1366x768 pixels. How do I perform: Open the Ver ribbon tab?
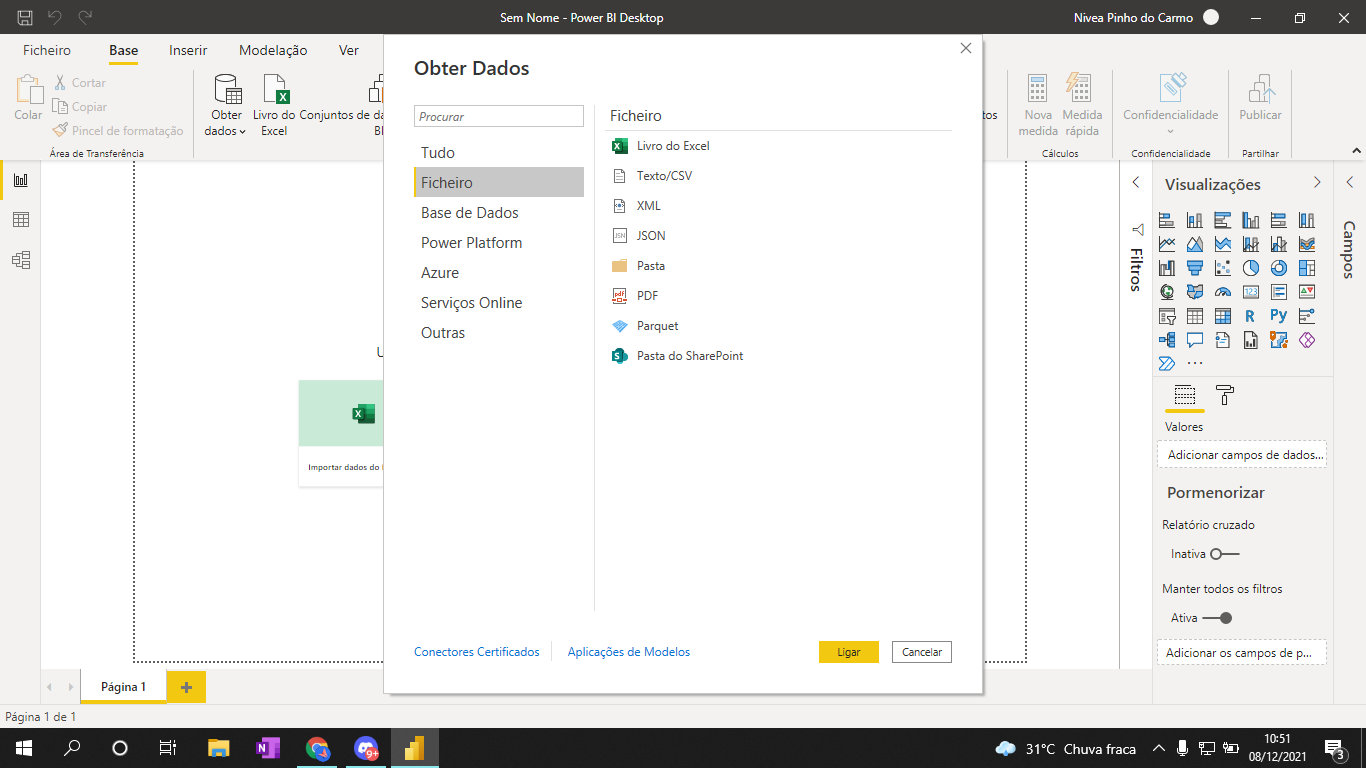click(349, 50)
